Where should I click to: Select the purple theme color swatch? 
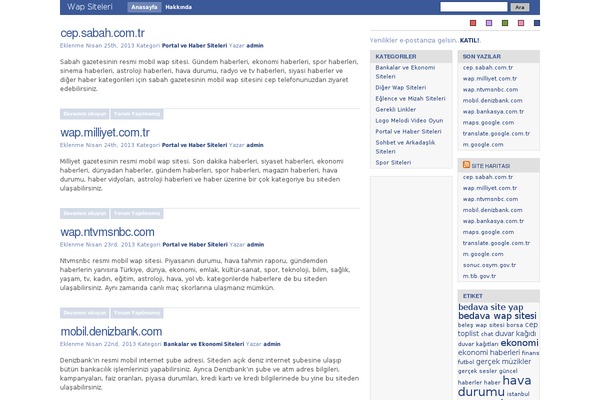pyautogui.click(x=489, y=23)
